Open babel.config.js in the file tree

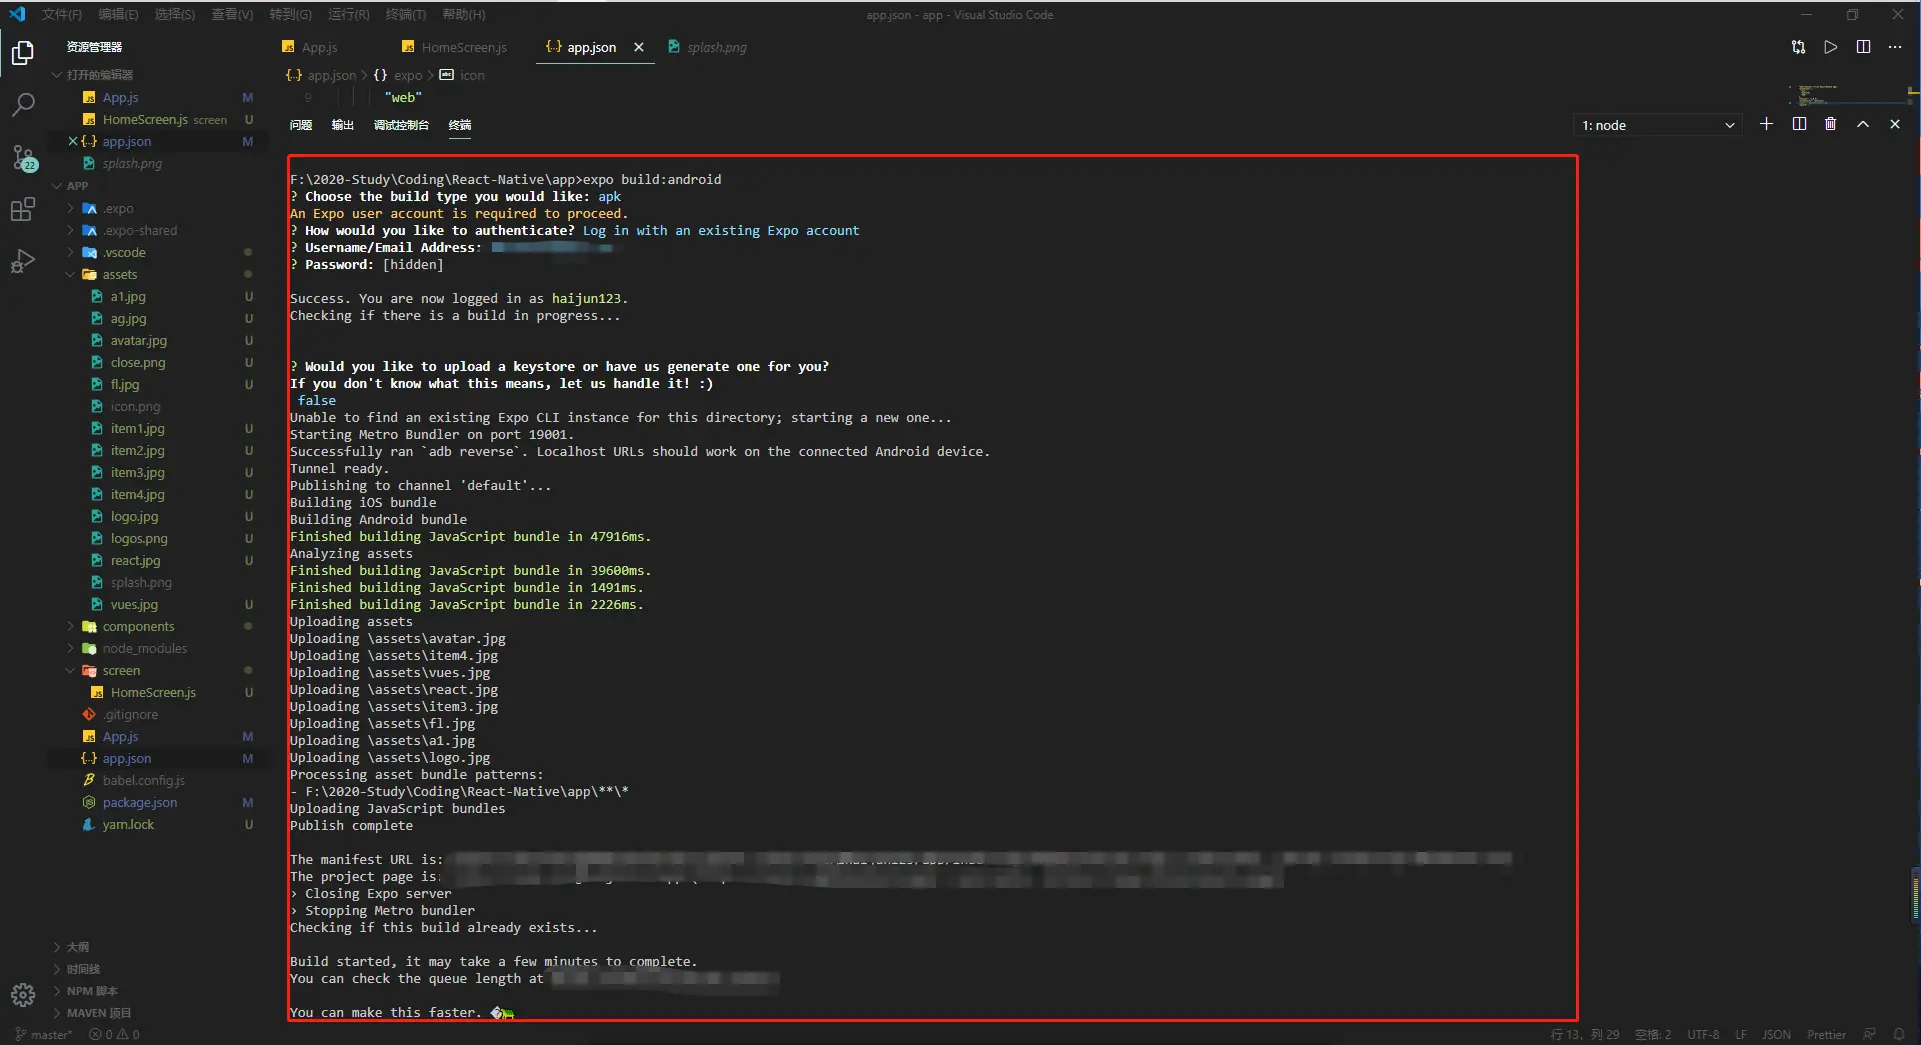point(143,780)
